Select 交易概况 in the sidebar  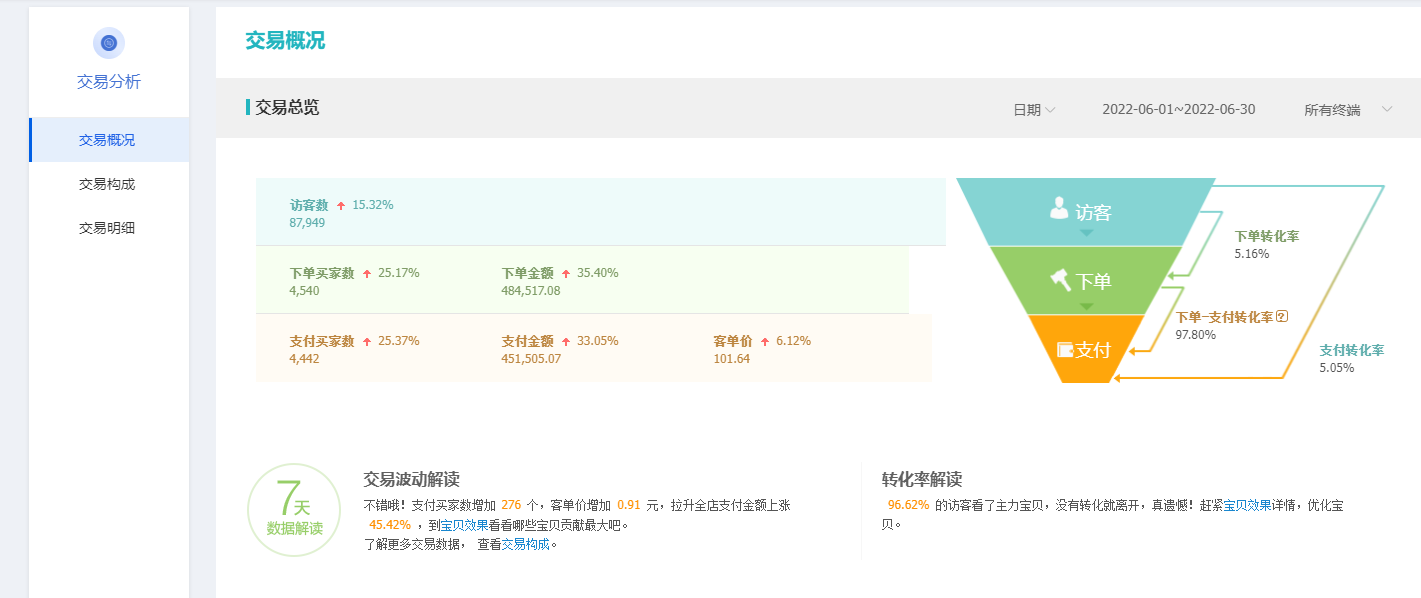[x=107, y=140]
